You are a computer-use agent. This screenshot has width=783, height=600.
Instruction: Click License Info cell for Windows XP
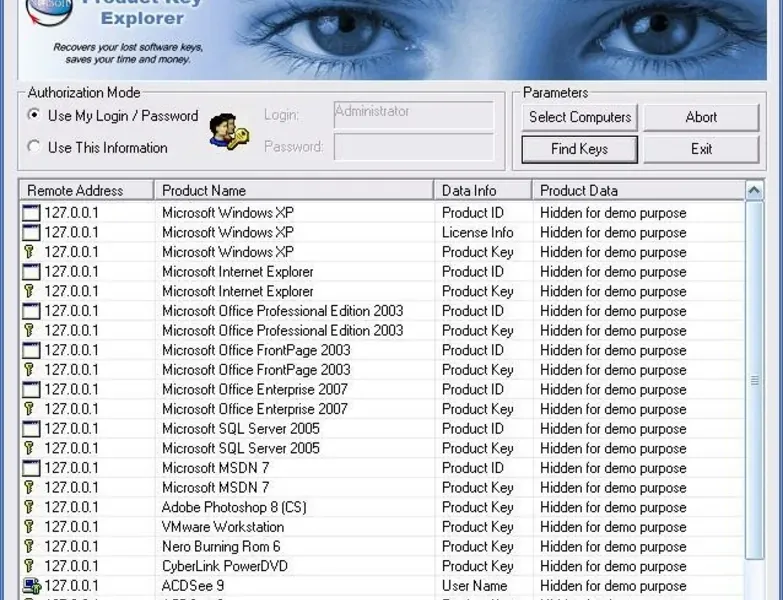(x=477, y=233)
